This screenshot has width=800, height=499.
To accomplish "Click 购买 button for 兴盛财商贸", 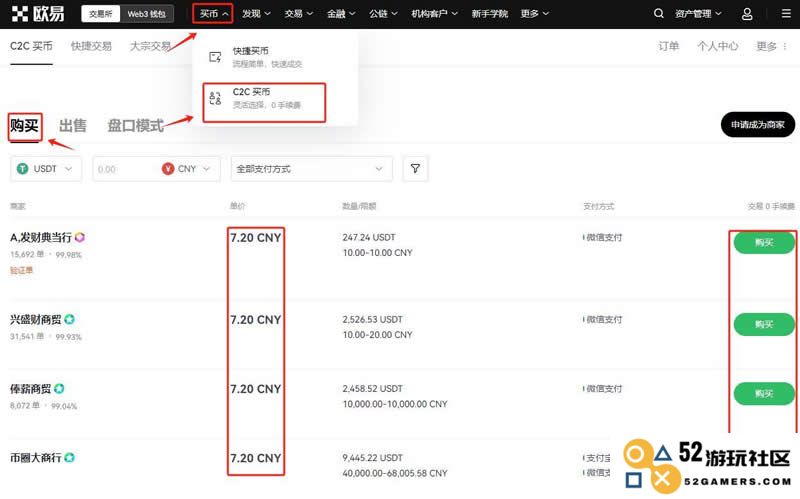I will click(764, 325).
